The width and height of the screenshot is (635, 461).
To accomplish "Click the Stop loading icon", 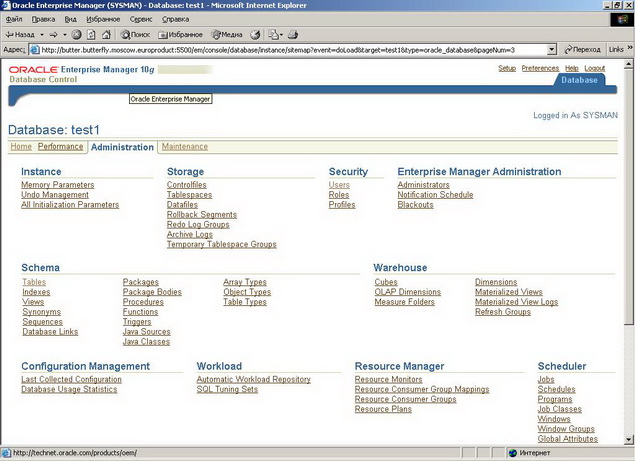I will 77,35.
